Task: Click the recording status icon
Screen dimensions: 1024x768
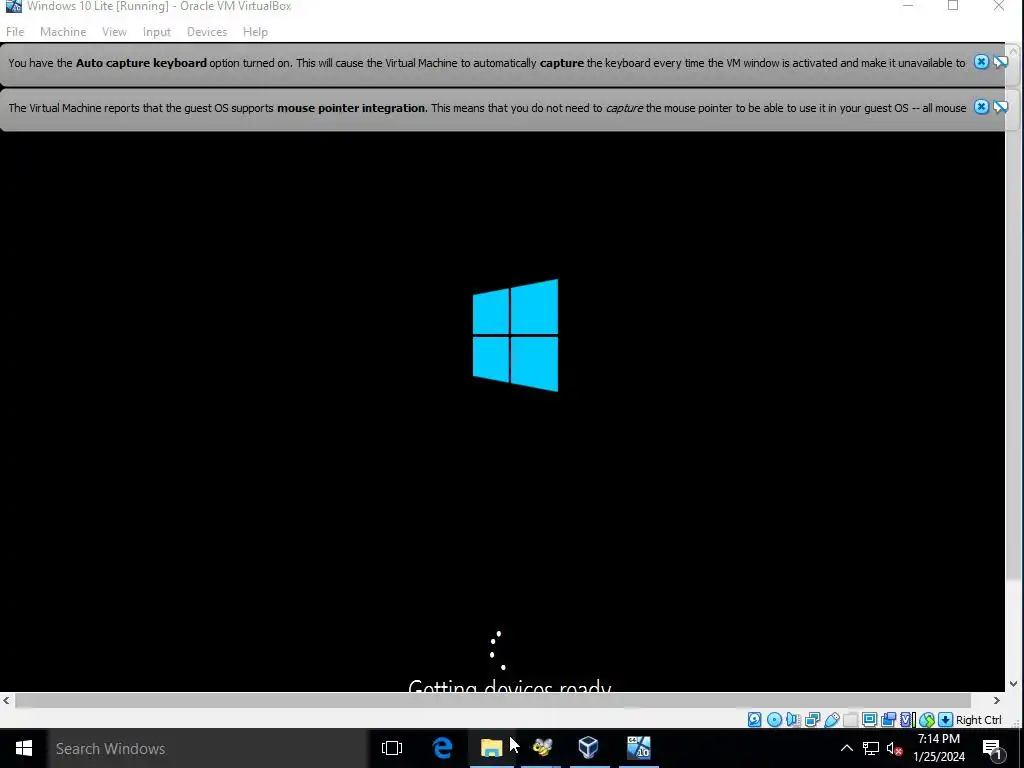Action: coord(888,720)
